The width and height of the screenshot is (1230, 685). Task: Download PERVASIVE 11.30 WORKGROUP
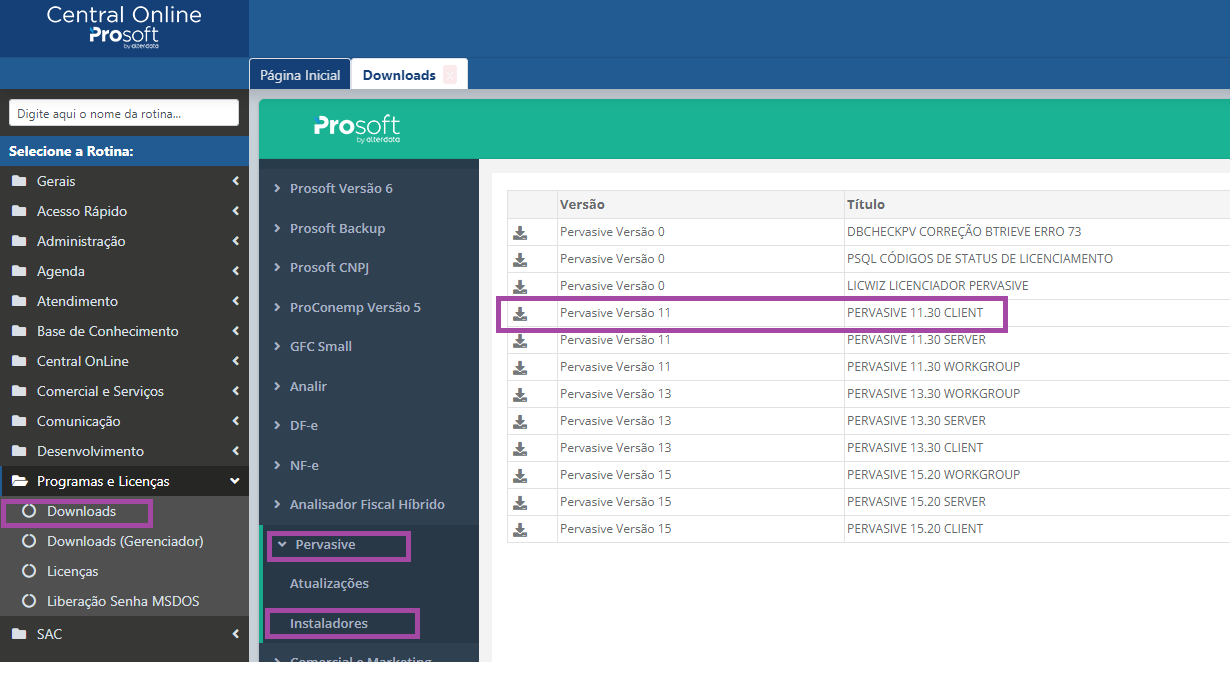[520, 367]
